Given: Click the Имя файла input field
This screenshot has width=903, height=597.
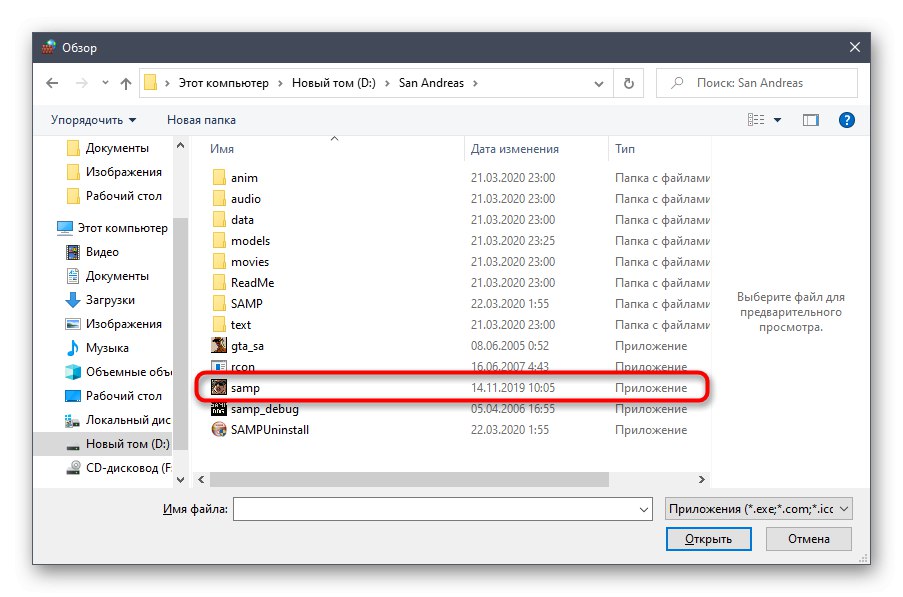Looking at the screenshot, I should 440,508.
